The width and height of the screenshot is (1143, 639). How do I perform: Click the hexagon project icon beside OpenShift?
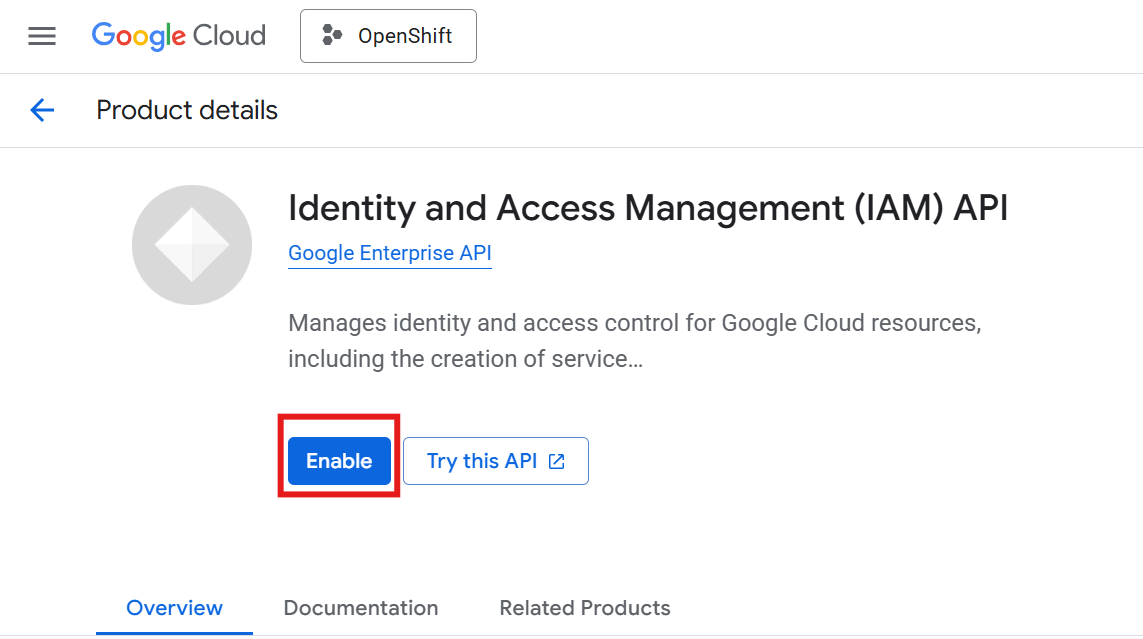pos(331,36)
